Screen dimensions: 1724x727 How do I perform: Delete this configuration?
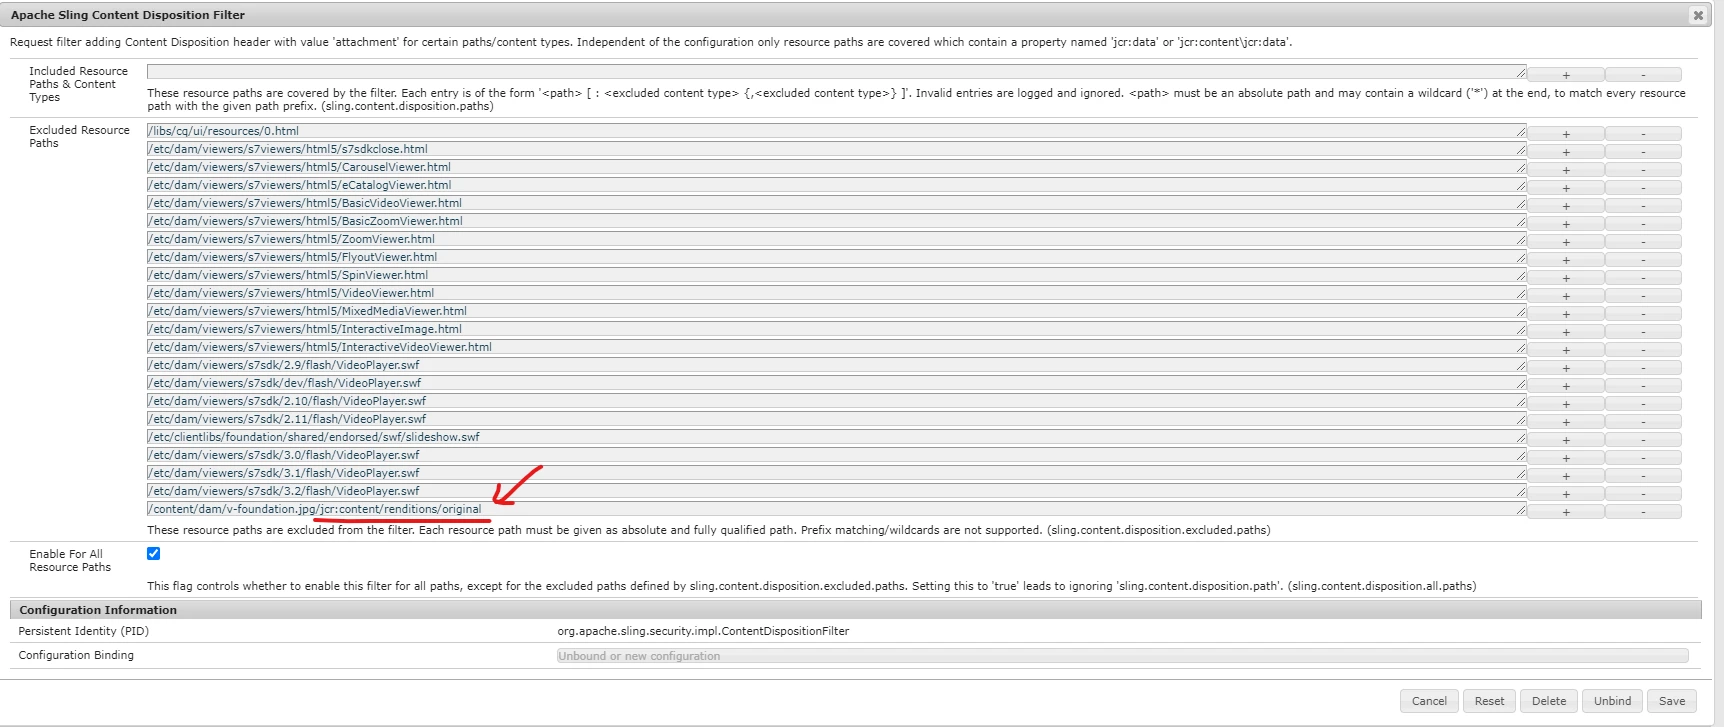coord(1549,701)
